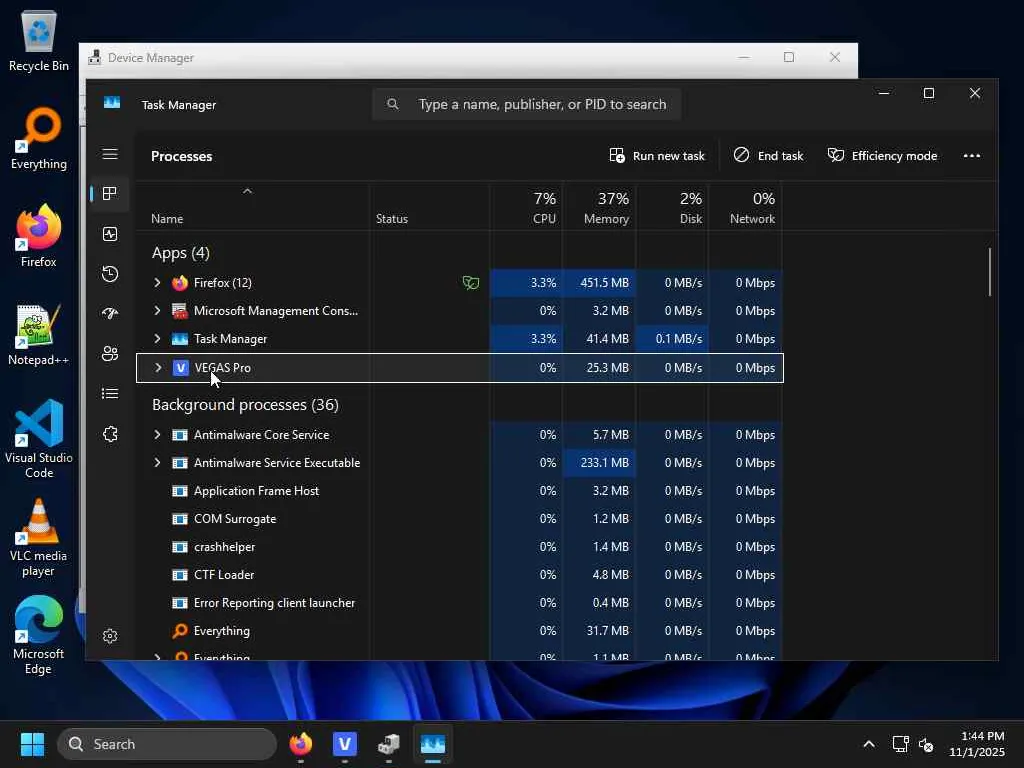The image size is (1024, 768).
Task: Click the 233.1 MB memory cell
Action: pyautogui.click(x=600, y=463)
